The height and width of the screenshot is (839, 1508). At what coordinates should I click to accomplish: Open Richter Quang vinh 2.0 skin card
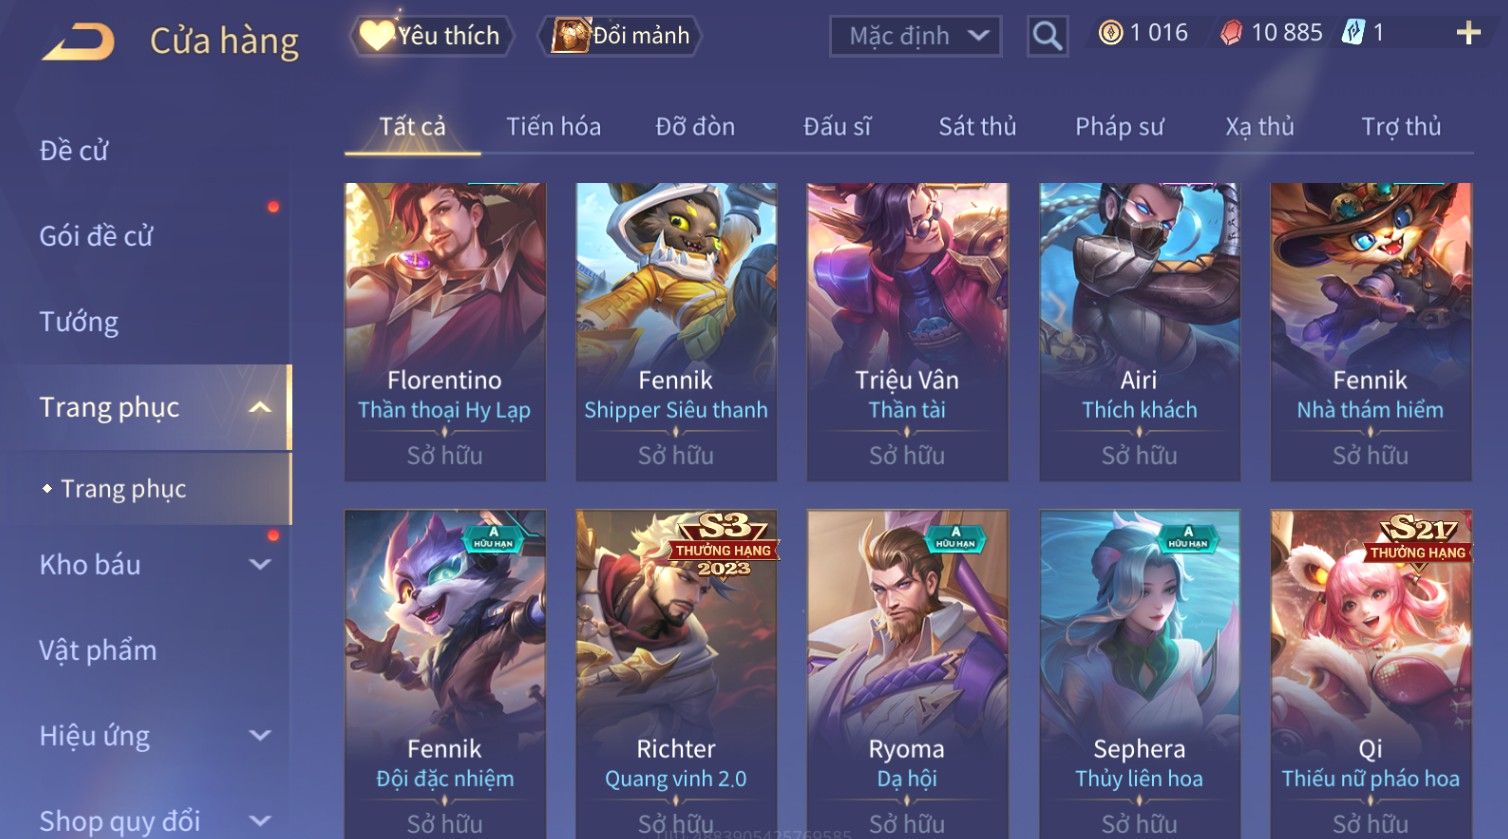[x=676, y=673]
